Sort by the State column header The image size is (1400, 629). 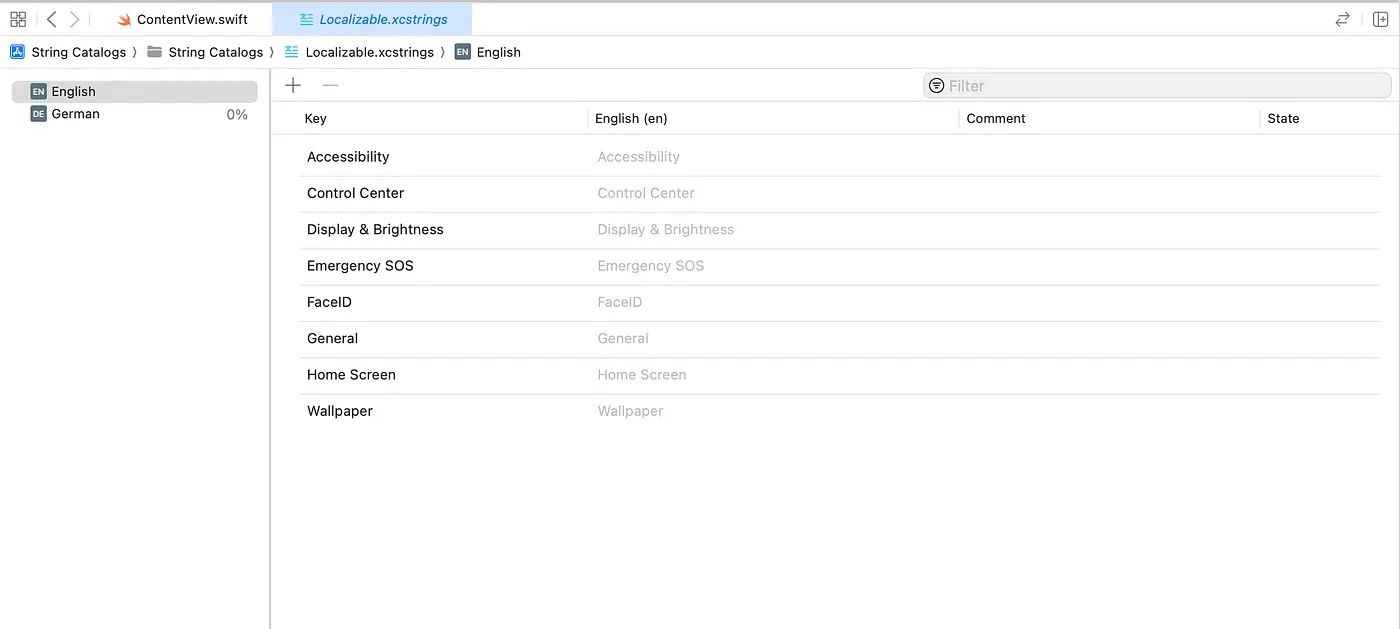(1283, 118)
